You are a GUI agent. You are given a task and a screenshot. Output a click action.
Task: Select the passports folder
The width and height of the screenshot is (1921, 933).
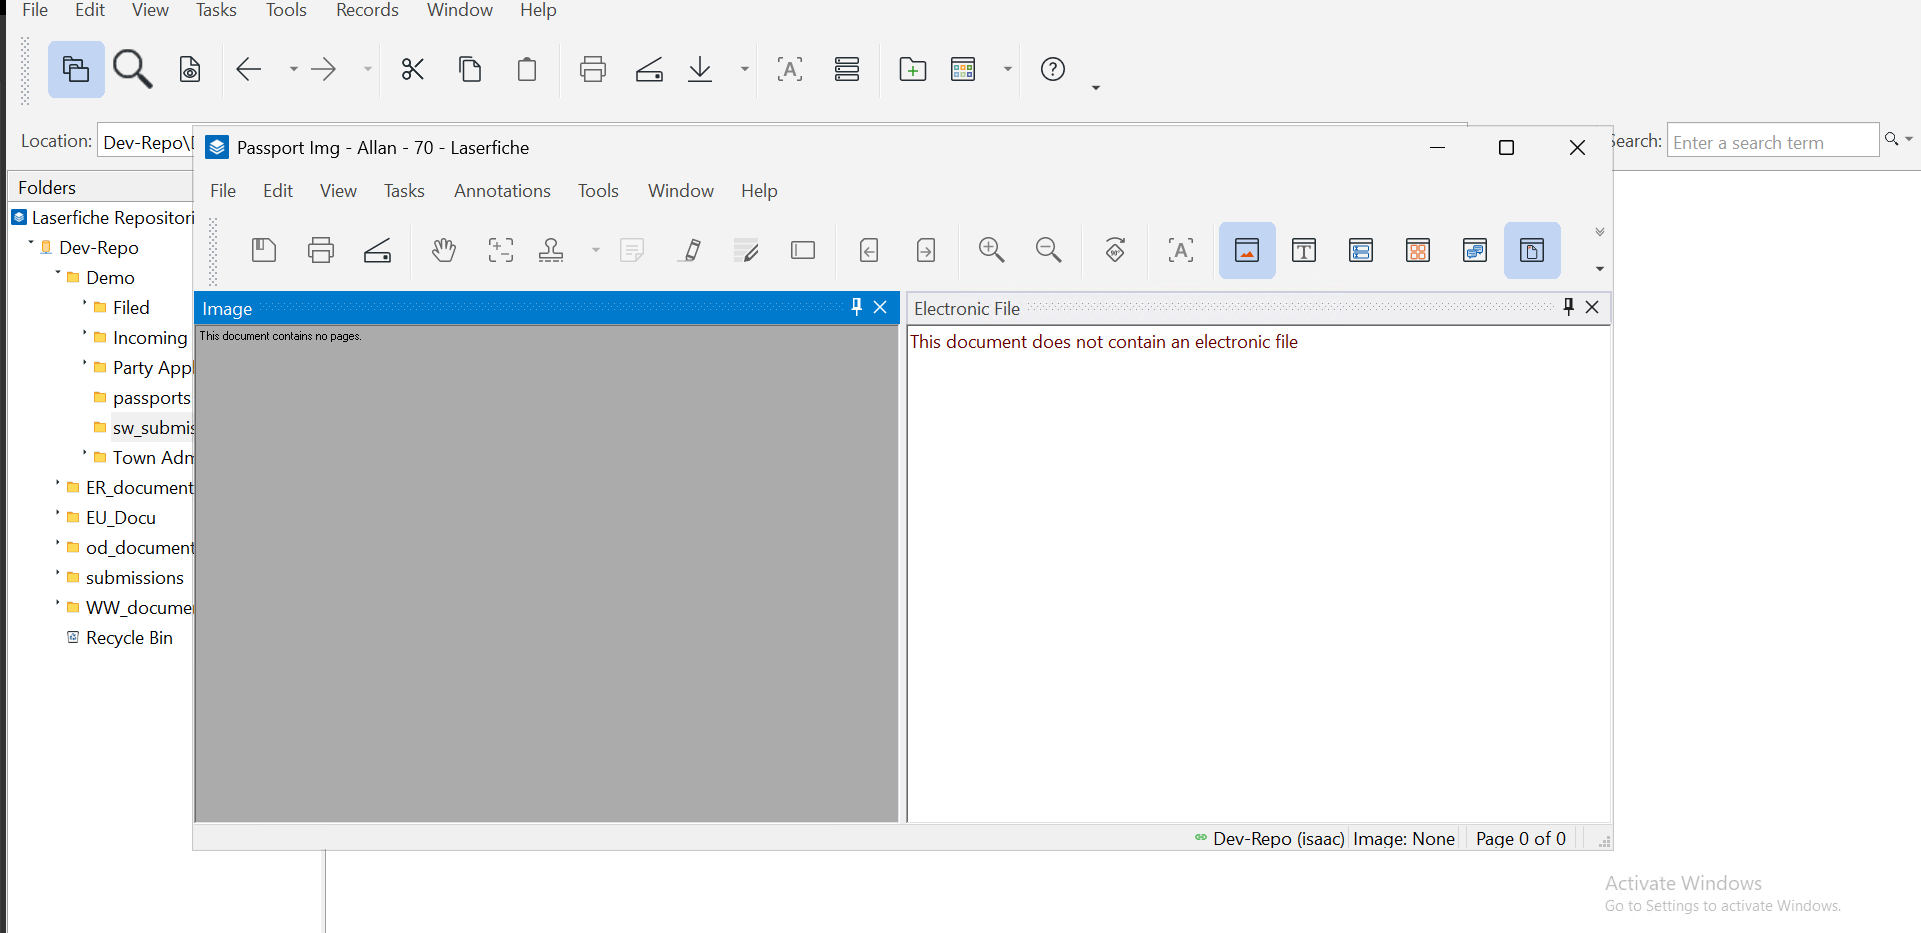(x=151, y=398)
